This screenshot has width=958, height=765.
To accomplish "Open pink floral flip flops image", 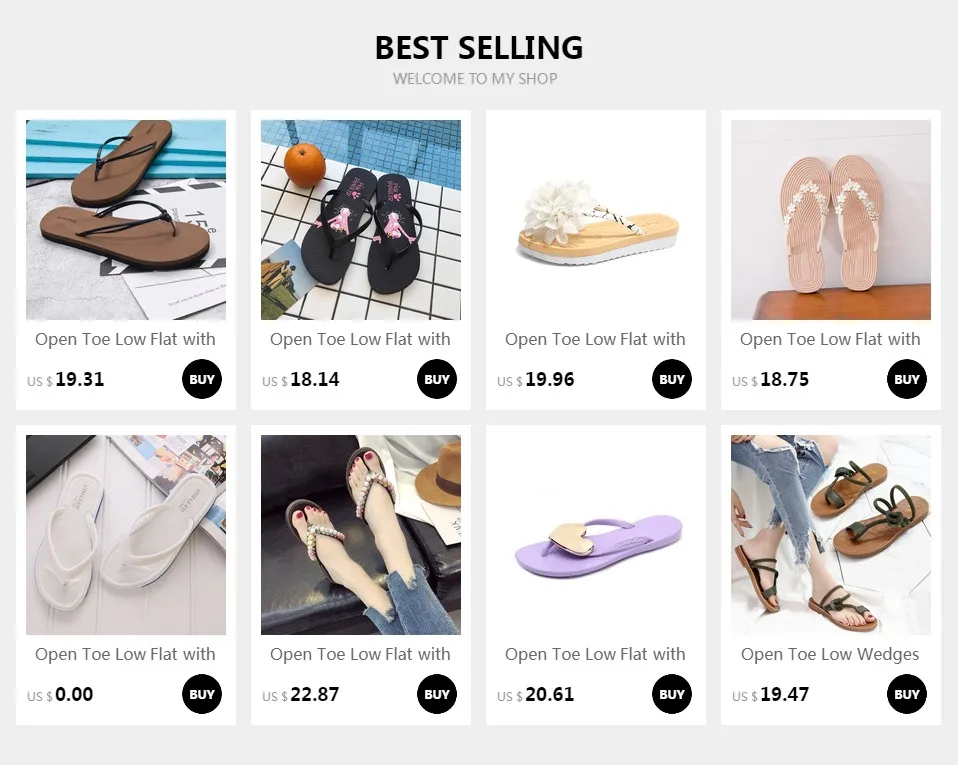I will (x=831, y=220).
